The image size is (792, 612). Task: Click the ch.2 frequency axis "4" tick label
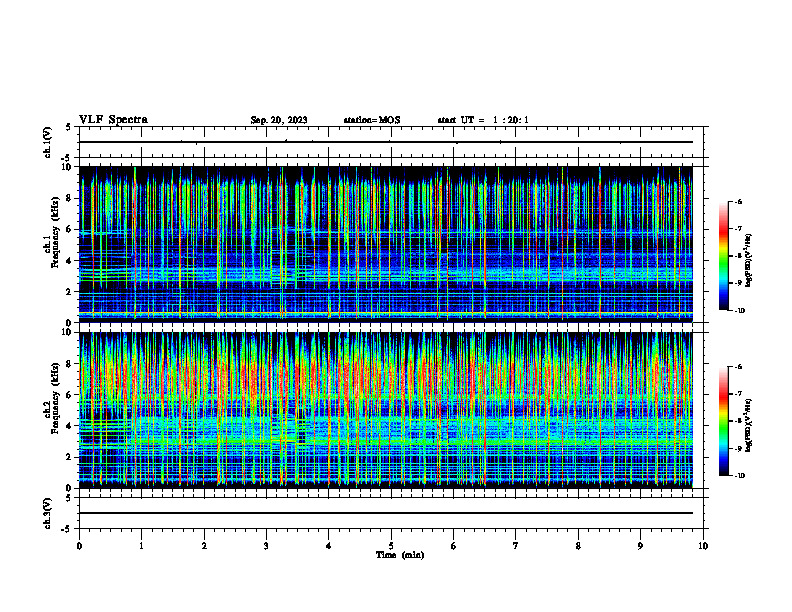[70, 426]
